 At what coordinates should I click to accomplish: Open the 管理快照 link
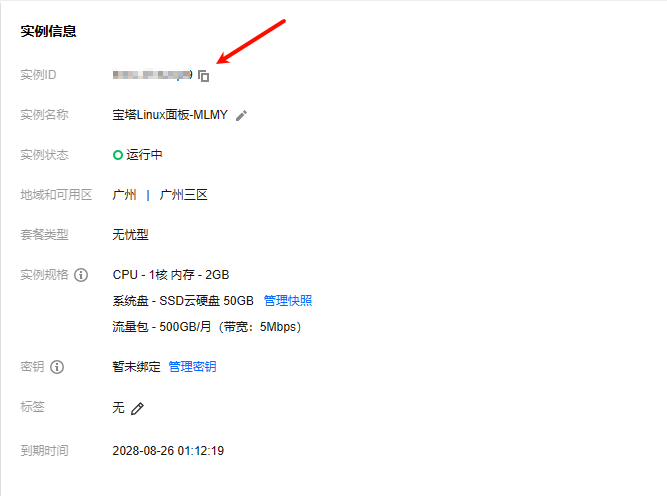tap(288, 301)
